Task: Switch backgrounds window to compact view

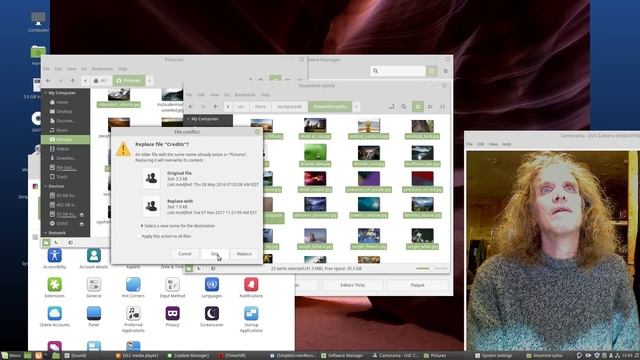Action: pyautogui.click(x=442, y=107)
